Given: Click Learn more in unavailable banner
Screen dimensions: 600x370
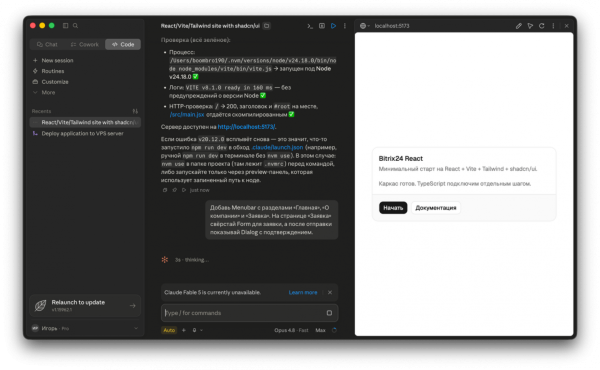Looking at the screenshot, I should pyautogui.click(x=303, y=292).
